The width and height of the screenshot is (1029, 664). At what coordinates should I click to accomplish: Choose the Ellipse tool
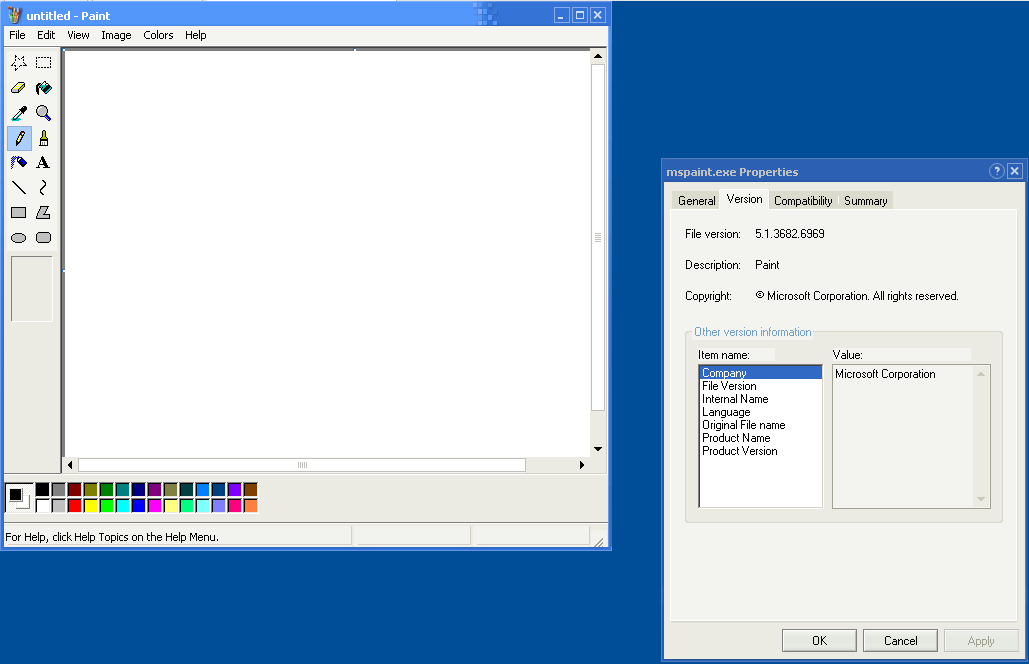coord(19,238)
